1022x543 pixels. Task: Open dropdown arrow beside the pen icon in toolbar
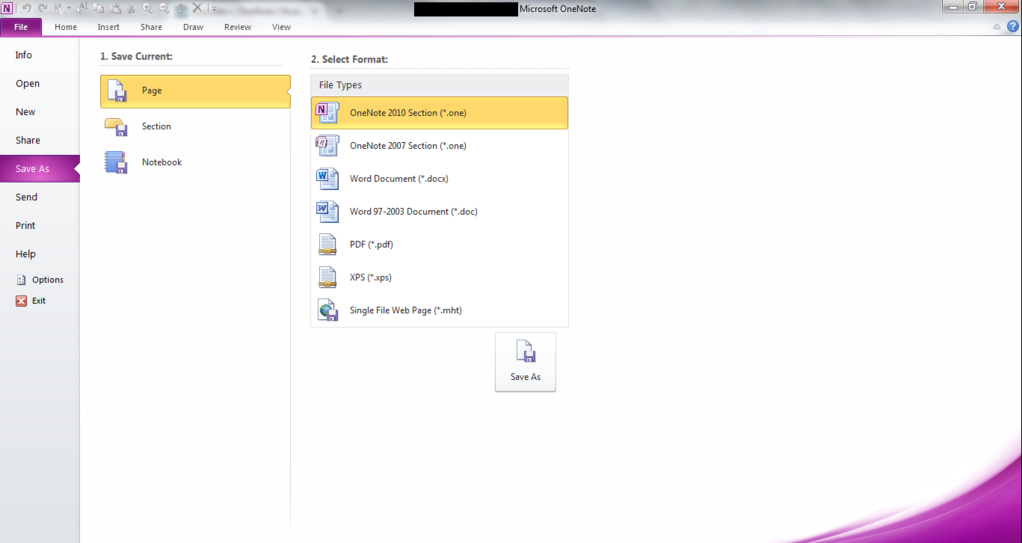coord(69,8)
